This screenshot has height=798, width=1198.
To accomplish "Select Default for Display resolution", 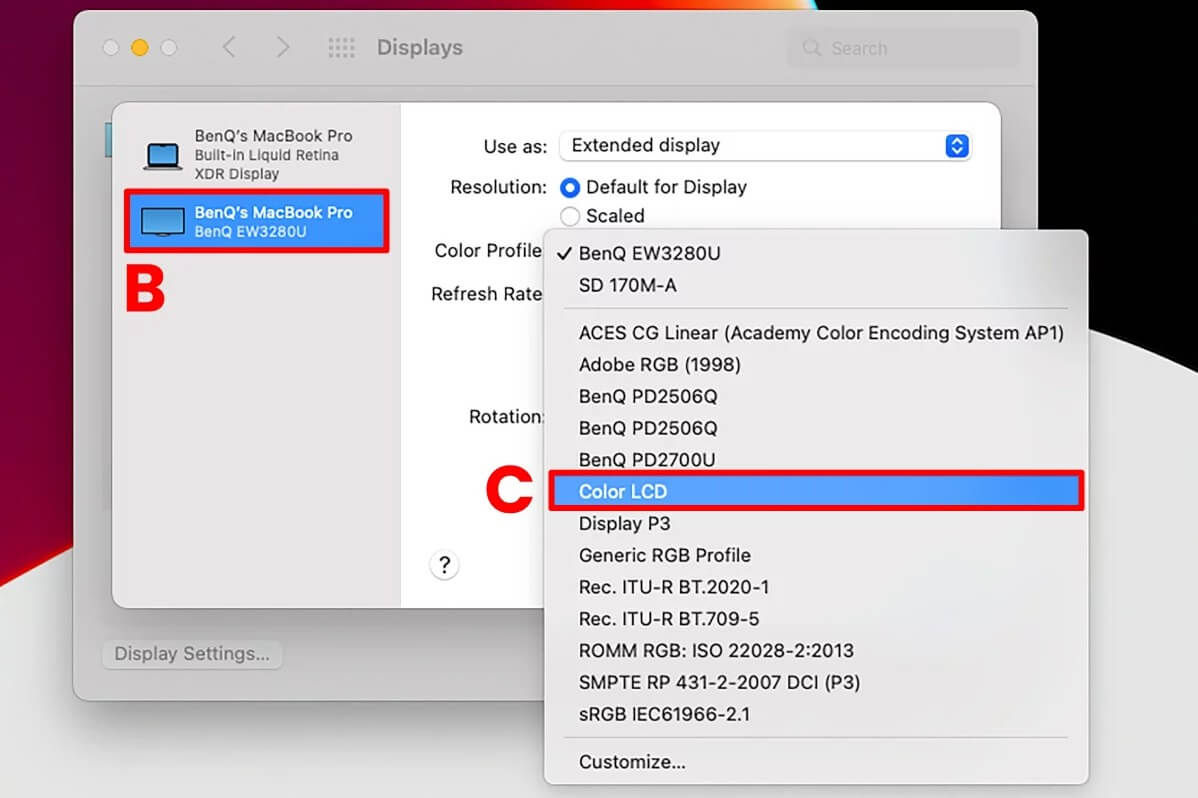I will [x=570, y=187].
